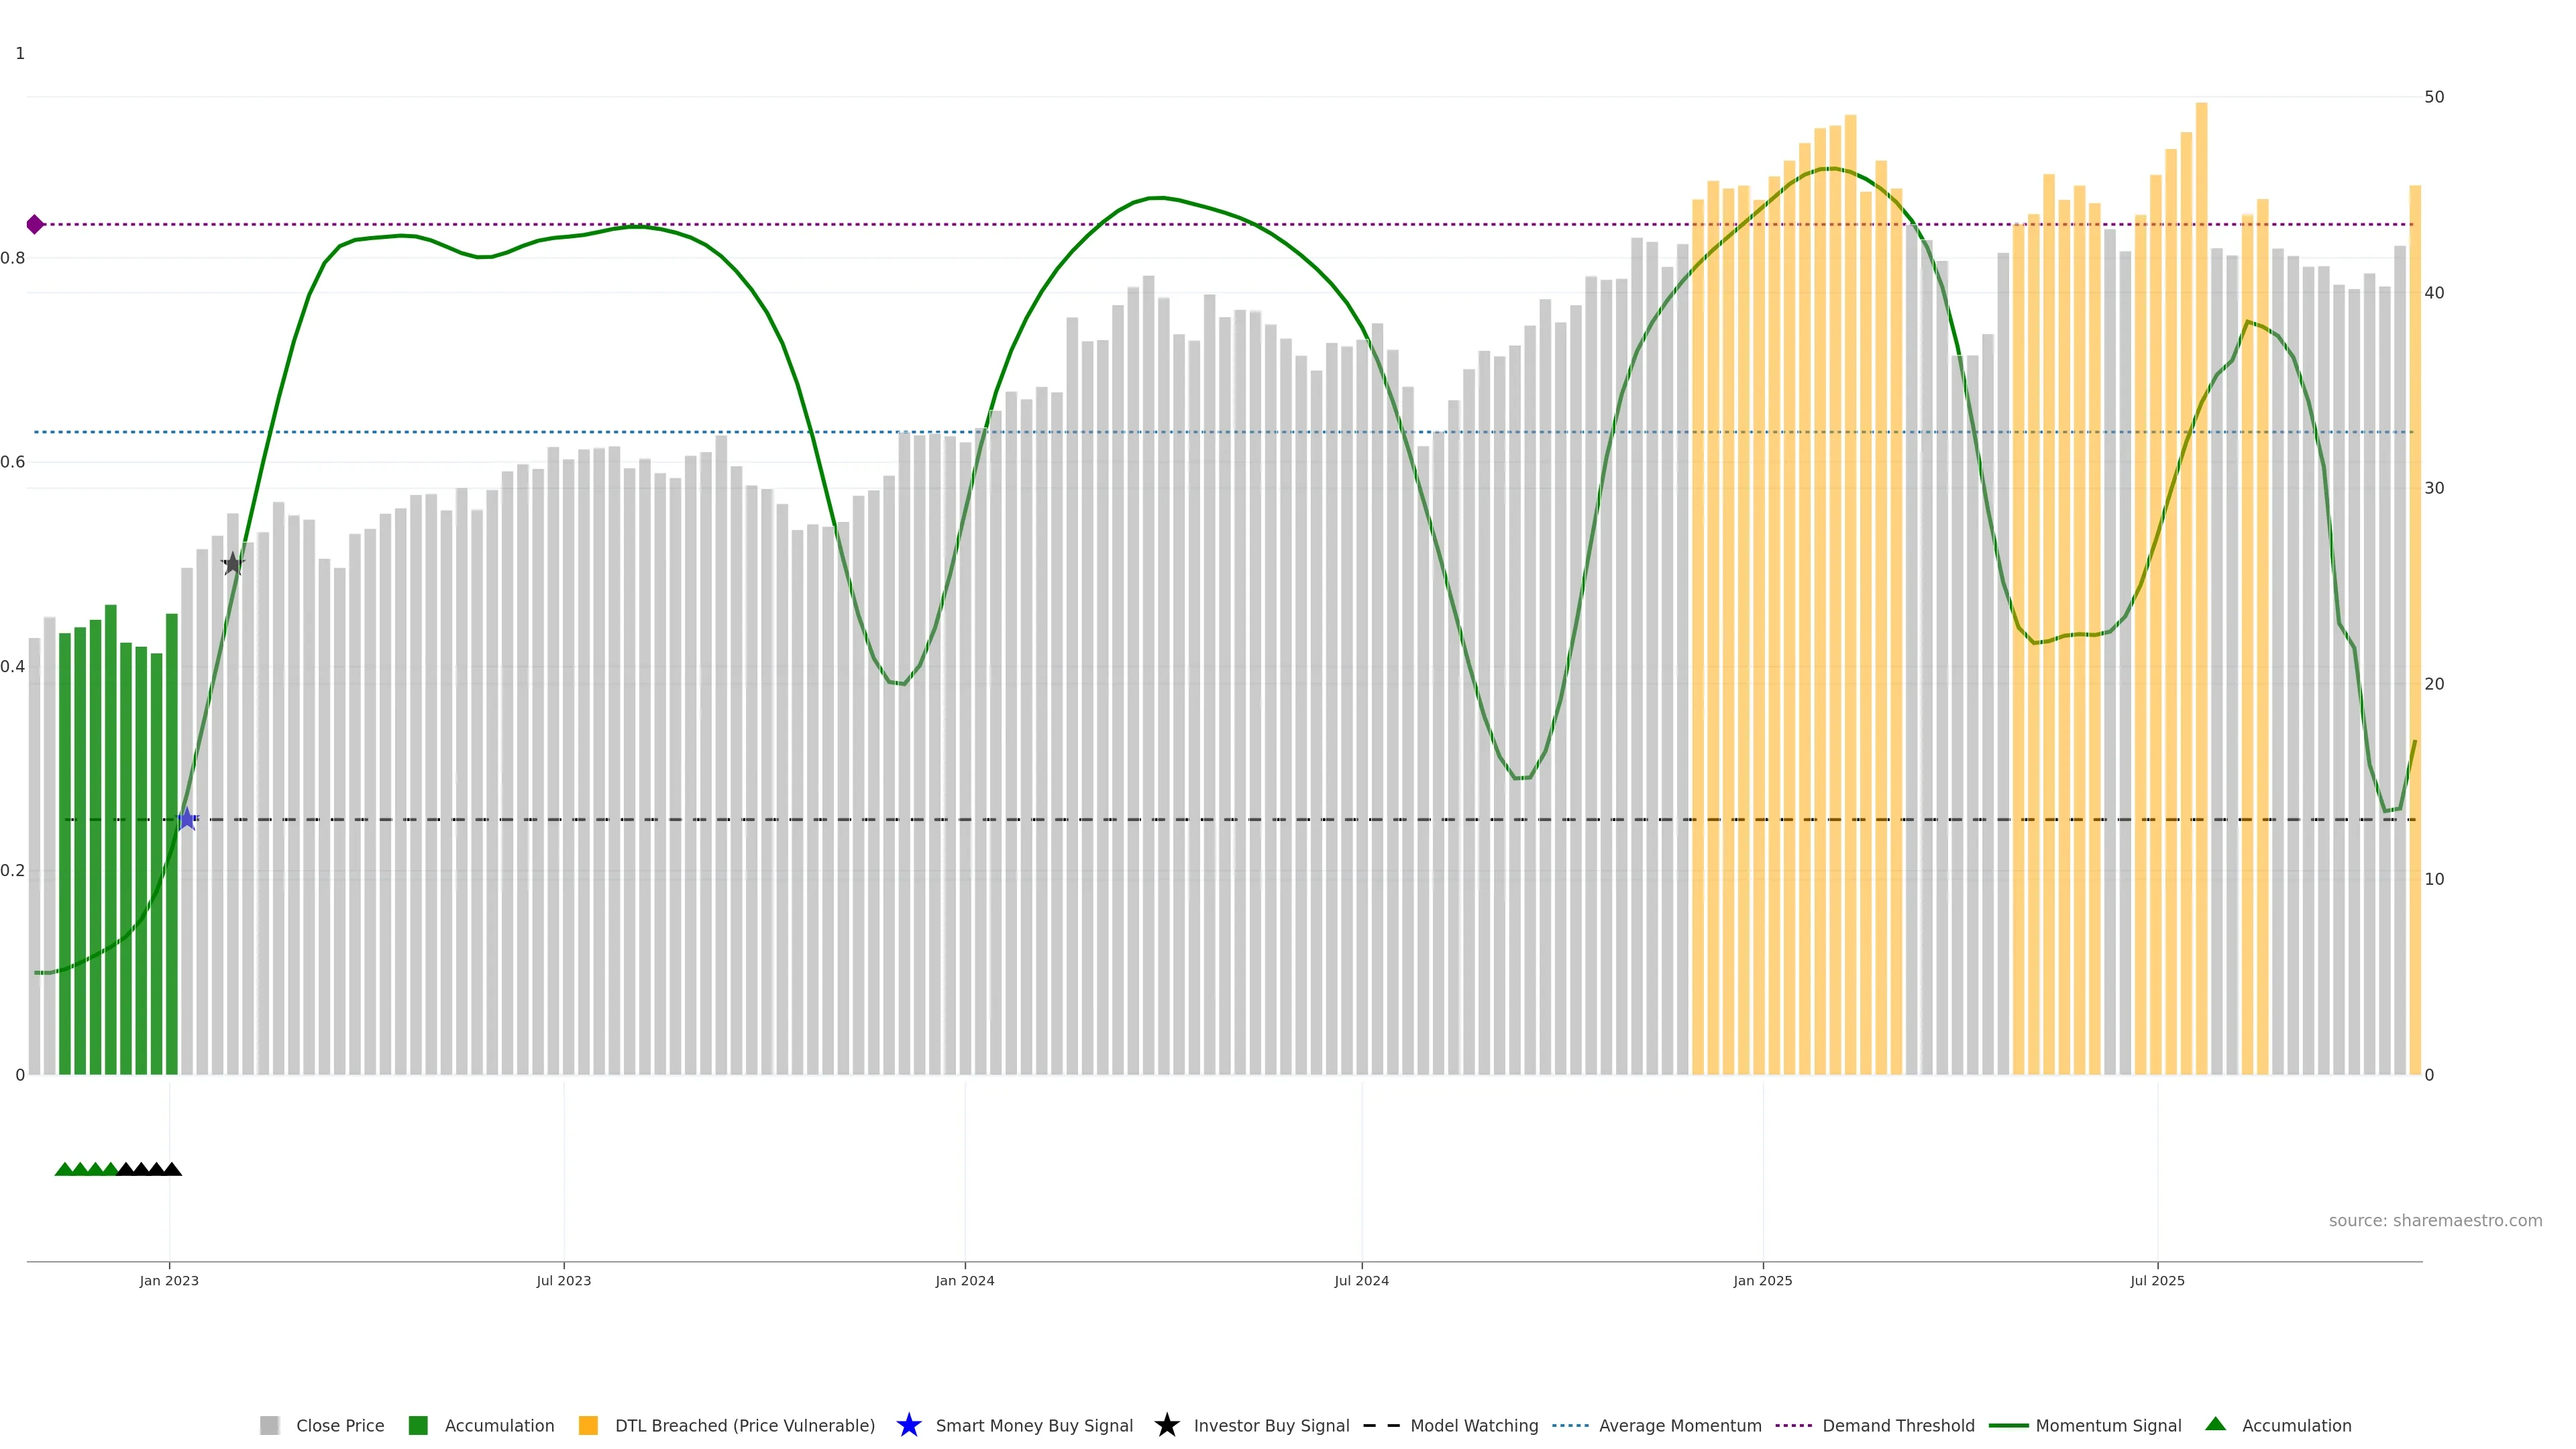
Task: Click the green triangle icon in legend
Action: (2215, 1424)
